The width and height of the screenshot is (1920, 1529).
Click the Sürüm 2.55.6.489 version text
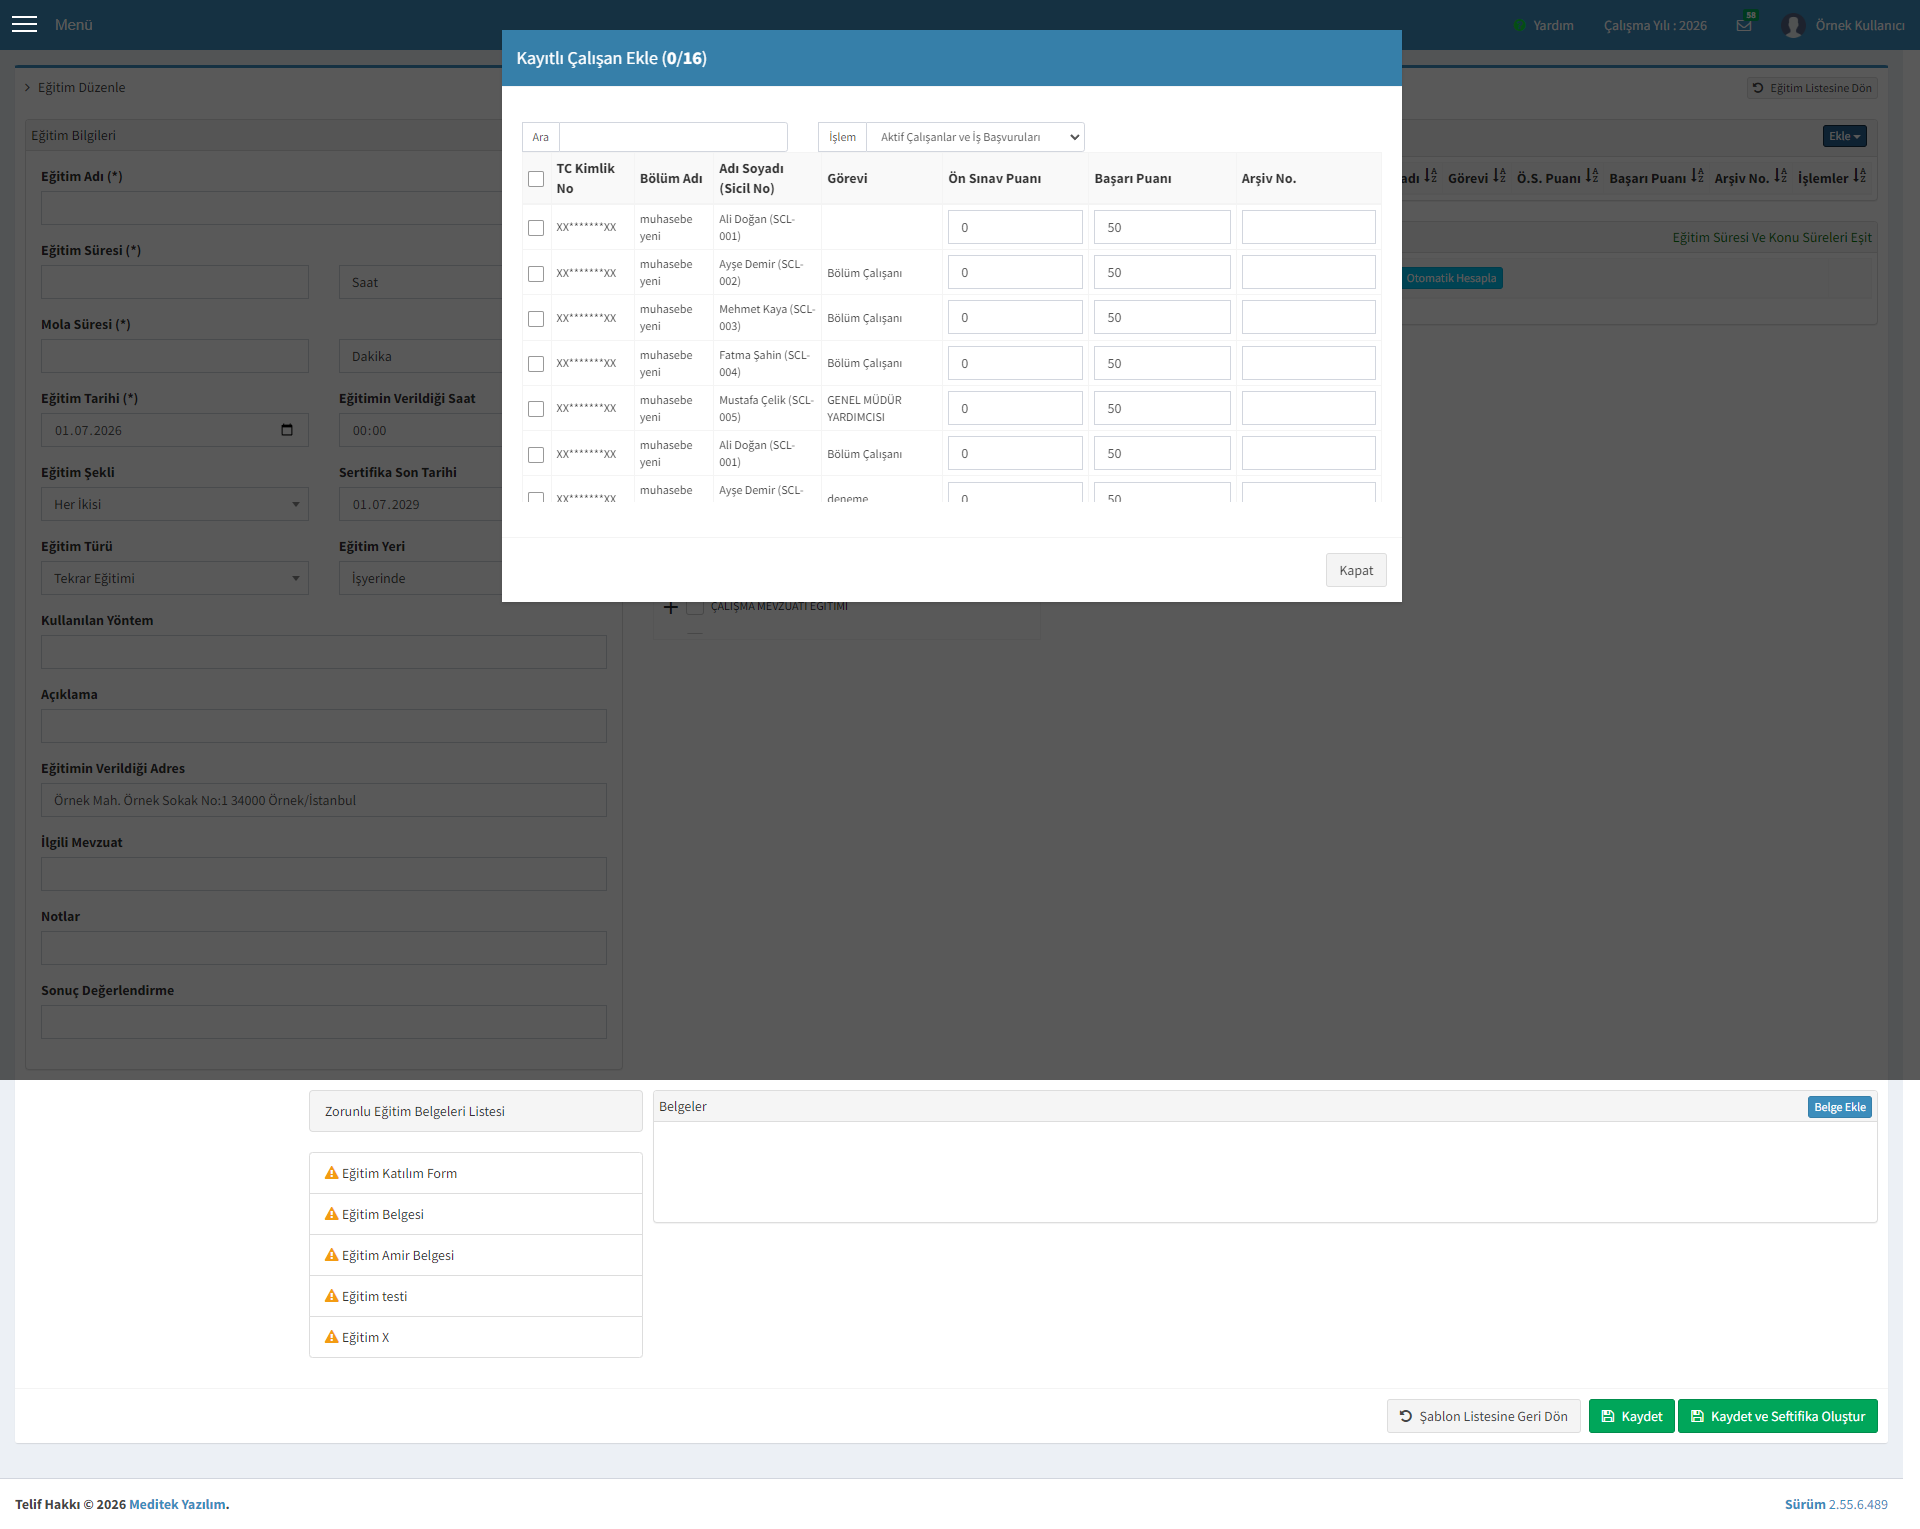[x=1836, y=1504]
